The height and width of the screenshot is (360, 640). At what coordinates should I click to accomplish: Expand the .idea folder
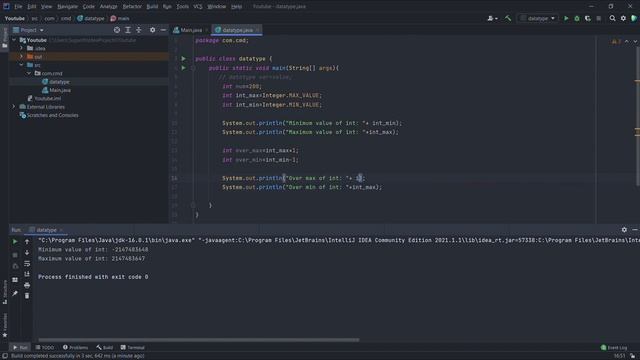point(22,48)
